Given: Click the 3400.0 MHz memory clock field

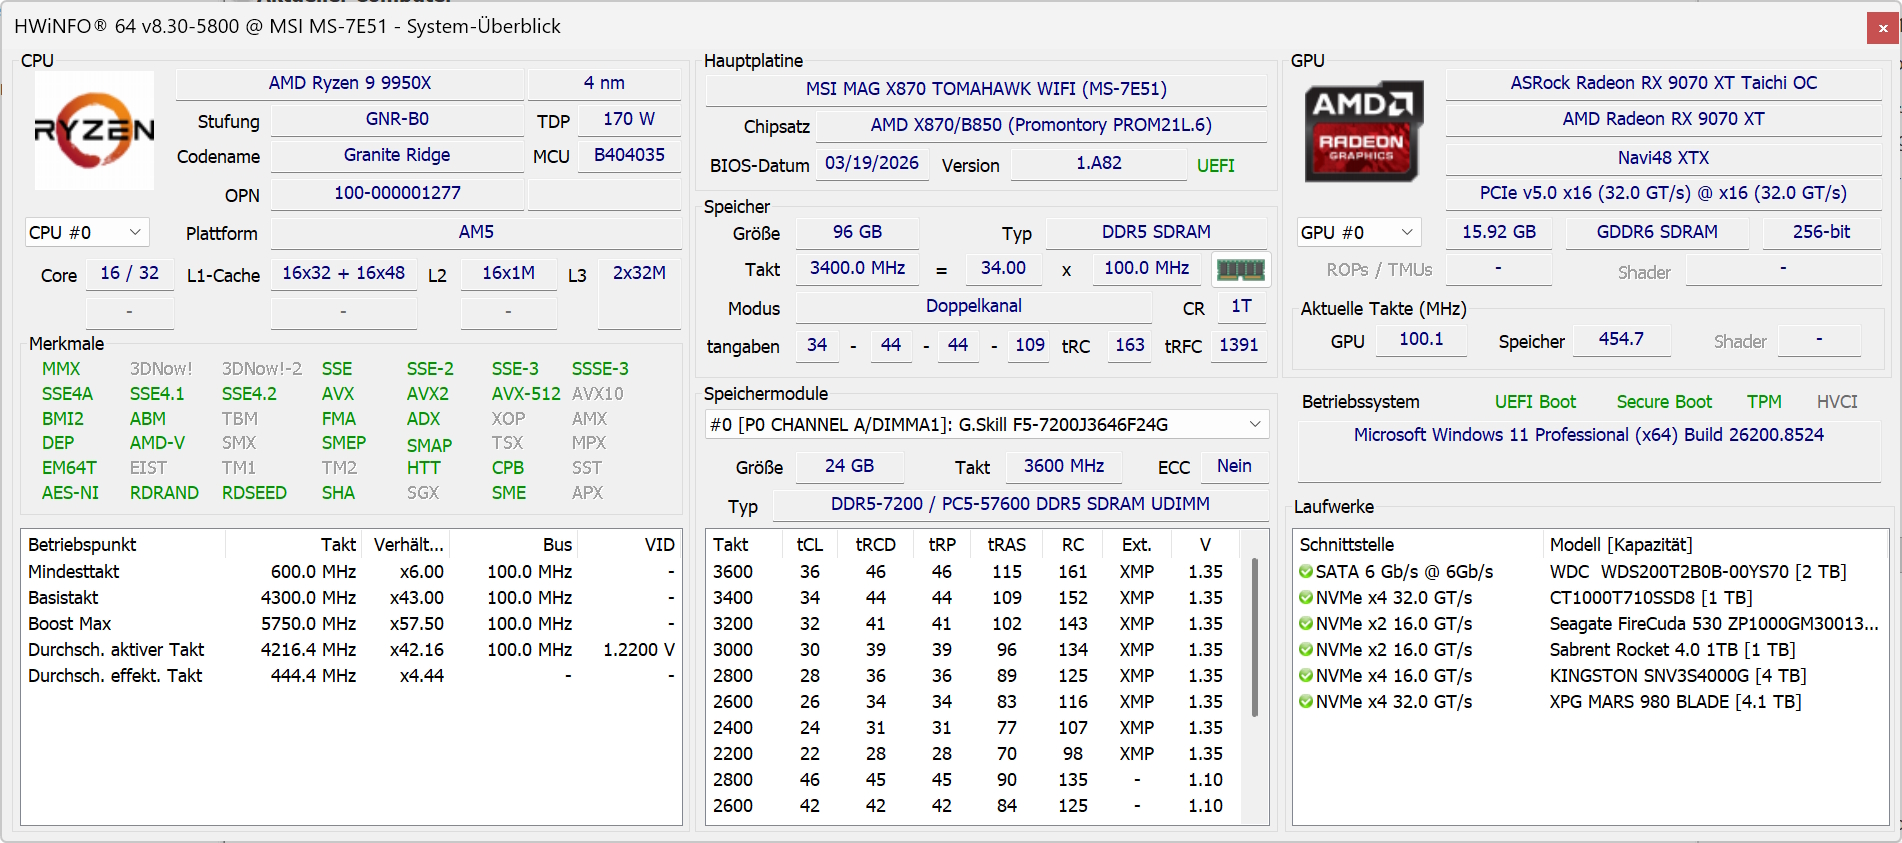Looking at the screenshot, I should 857,268.
